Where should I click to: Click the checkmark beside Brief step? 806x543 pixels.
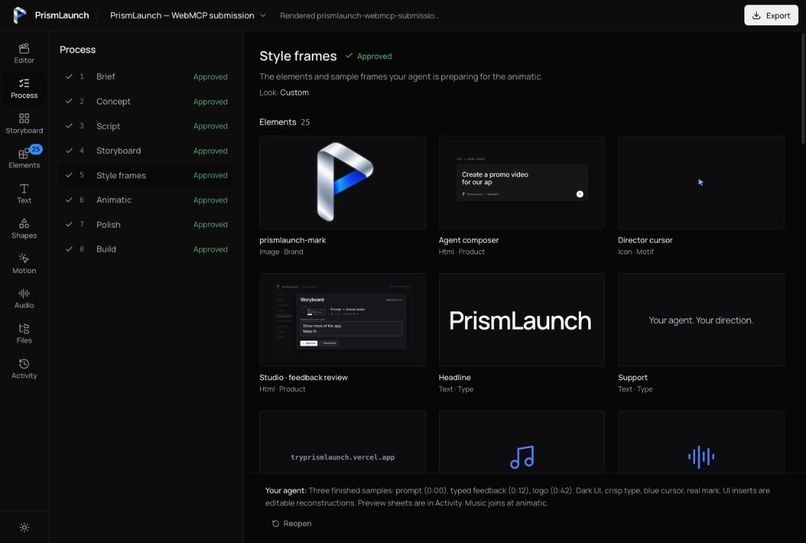(69, 76)
